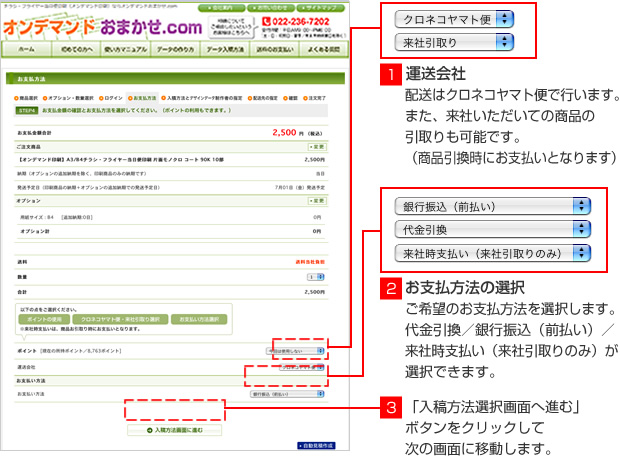Viewport: 620px width, 462px height.
Task: Click 変更 button in オプション row
Action: pyautogui.click(x=318, y=201)
